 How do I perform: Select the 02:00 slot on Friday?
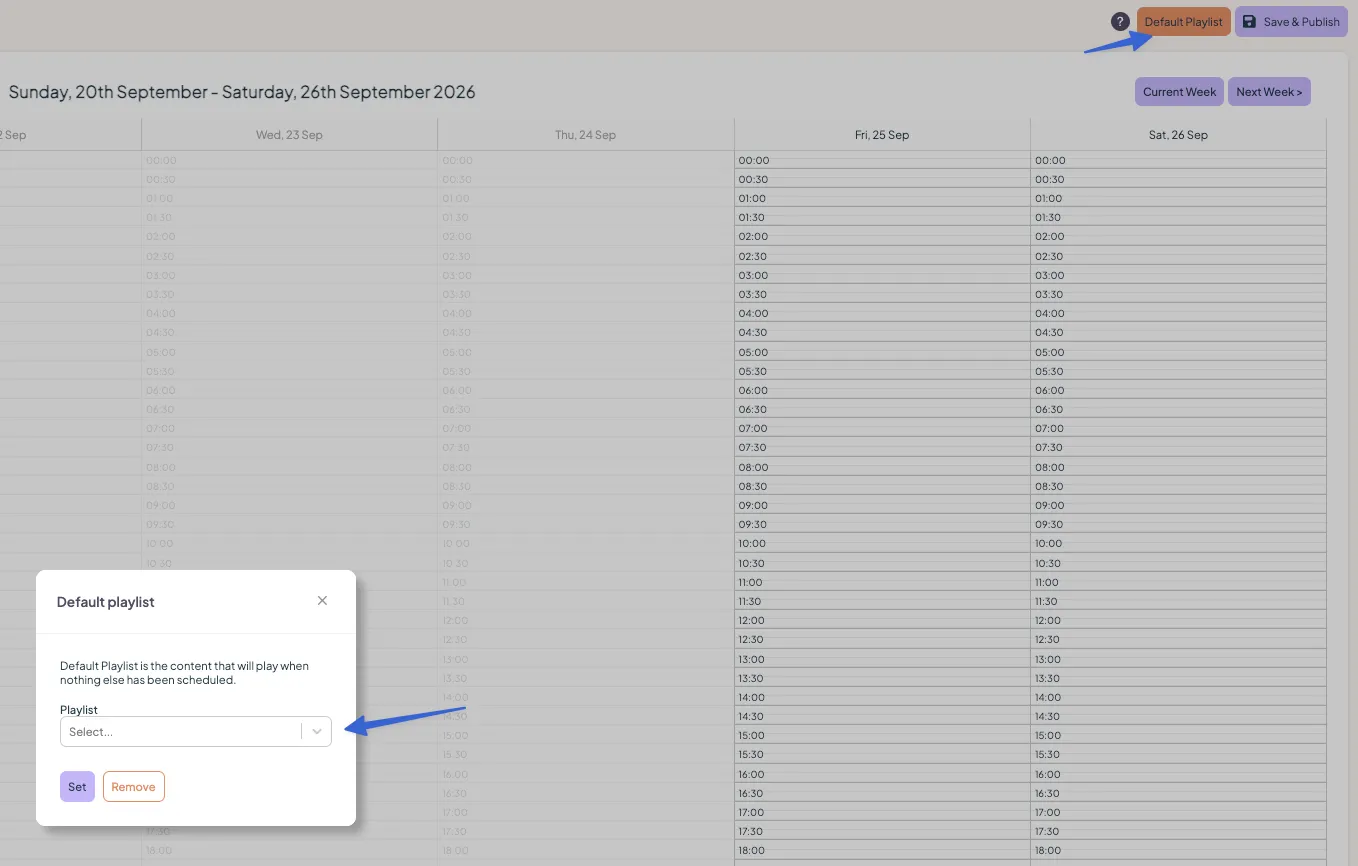click(x=882, y=237)
